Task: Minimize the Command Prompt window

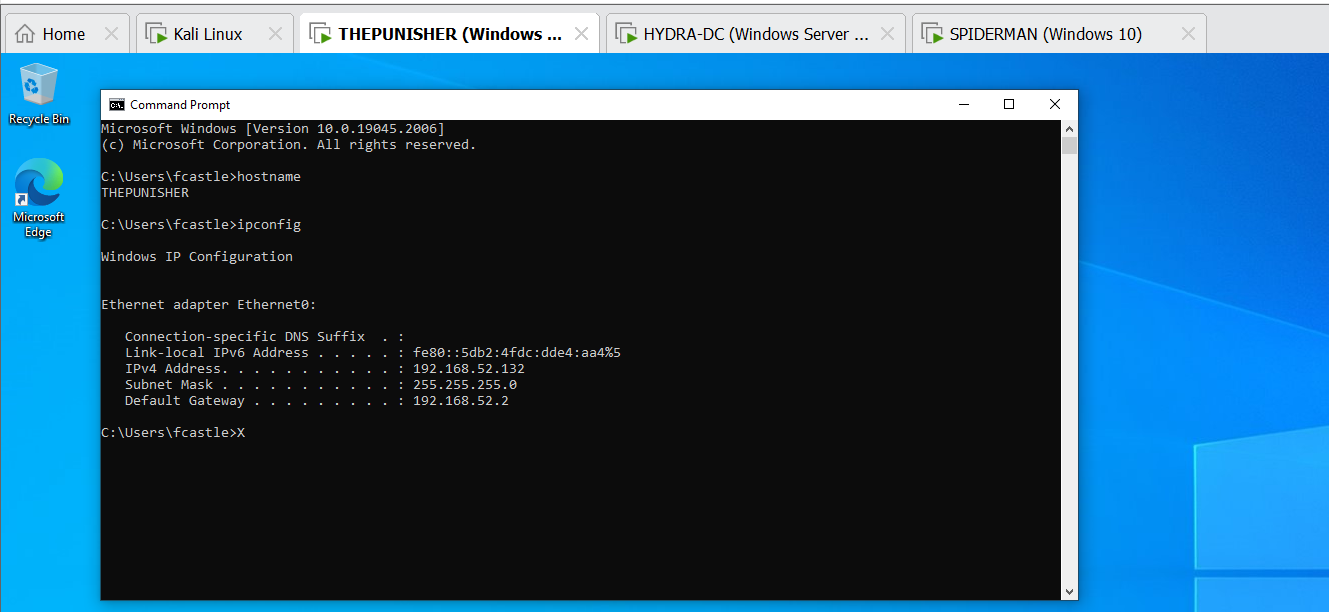Action: tap(963, 105)
